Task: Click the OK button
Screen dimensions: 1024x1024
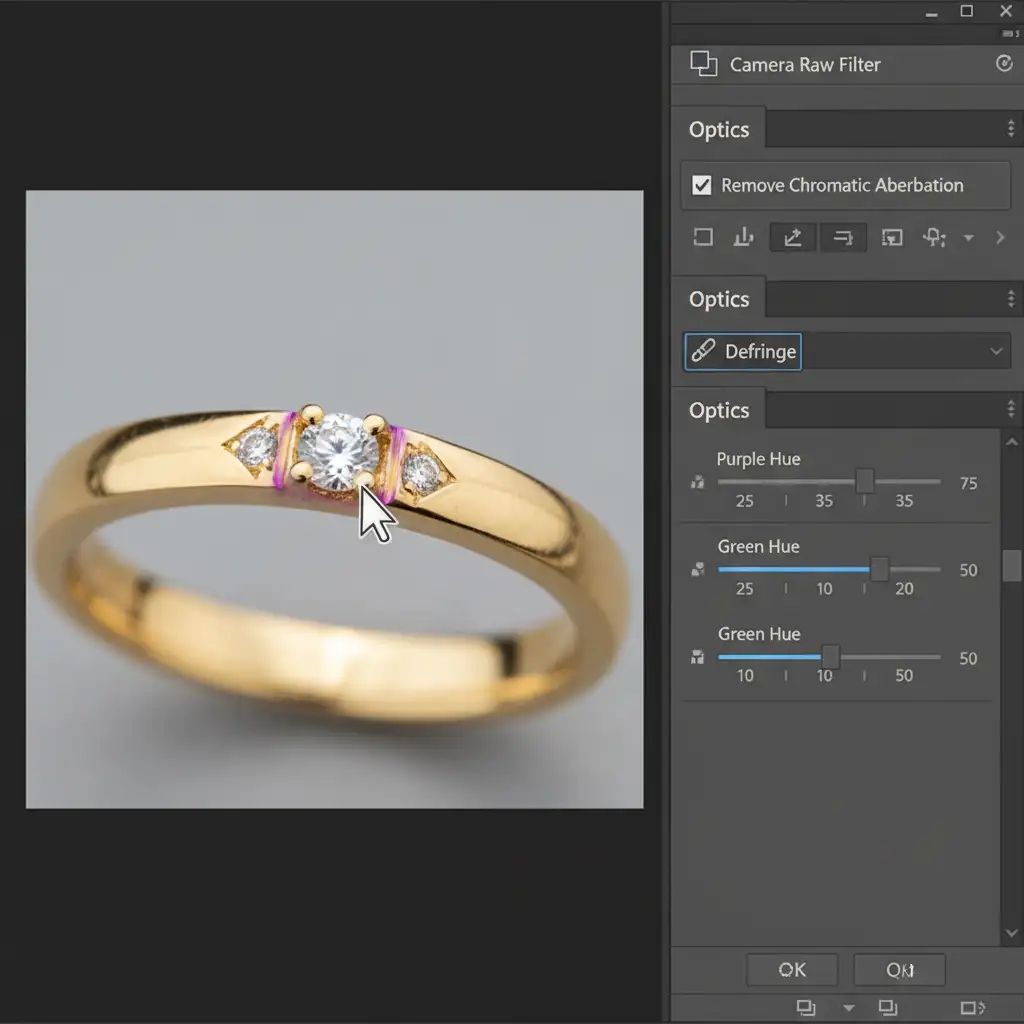Action: pos(792,969)
